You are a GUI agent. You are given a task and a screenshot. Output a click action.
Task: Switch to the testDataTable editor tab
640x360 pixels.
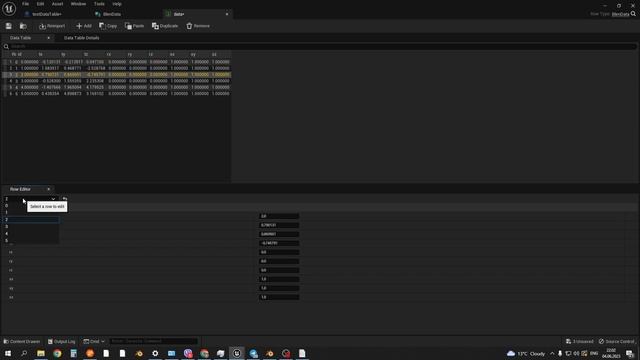[x=47, y=14]
